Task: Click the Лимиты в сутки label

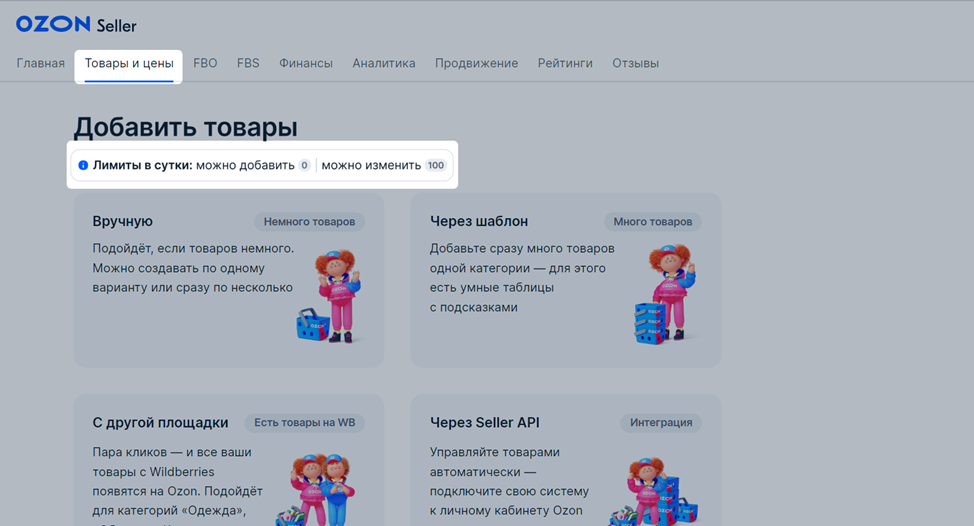Action: [x=143, y=165]
